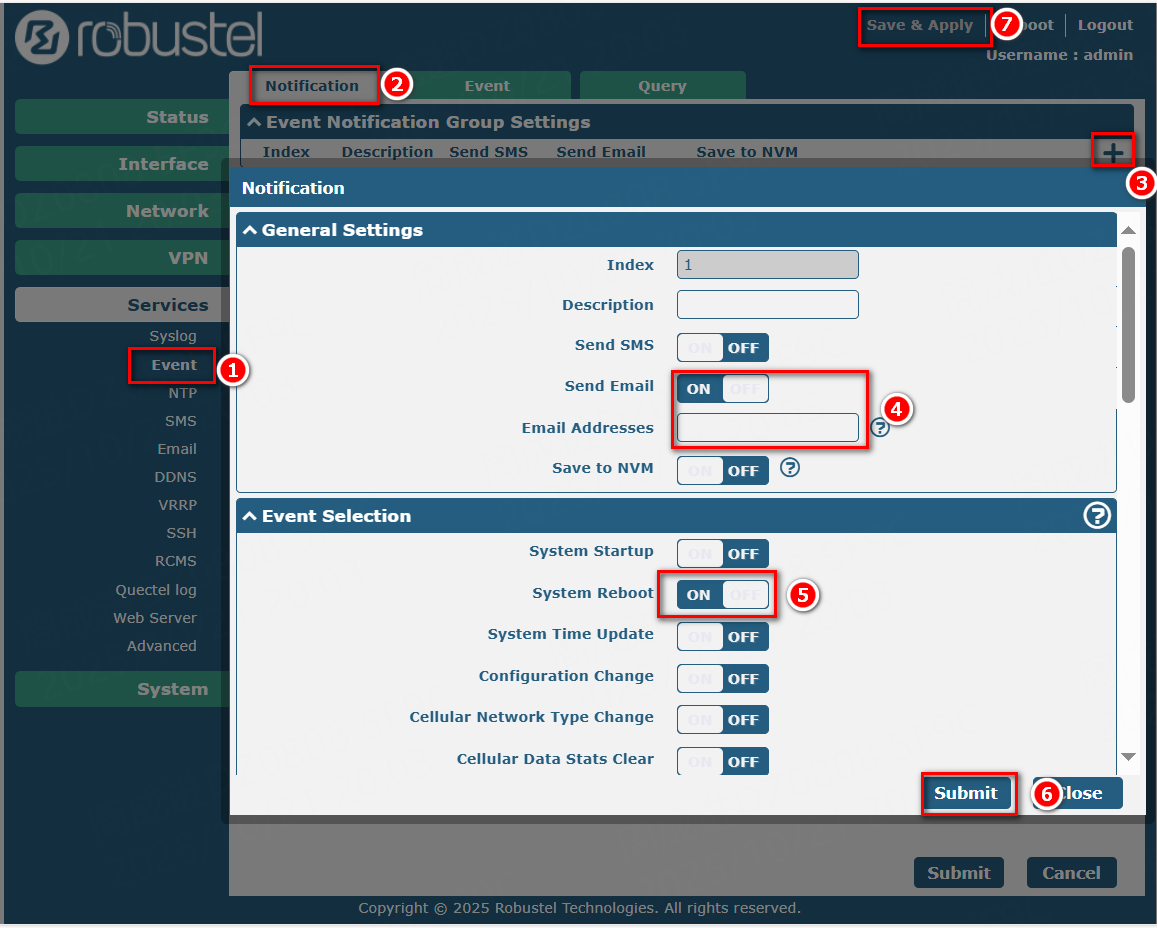This screenshot has height=928, width=1157.
Task: Click the plus icon to add notification group
Action: (1113, 153)
